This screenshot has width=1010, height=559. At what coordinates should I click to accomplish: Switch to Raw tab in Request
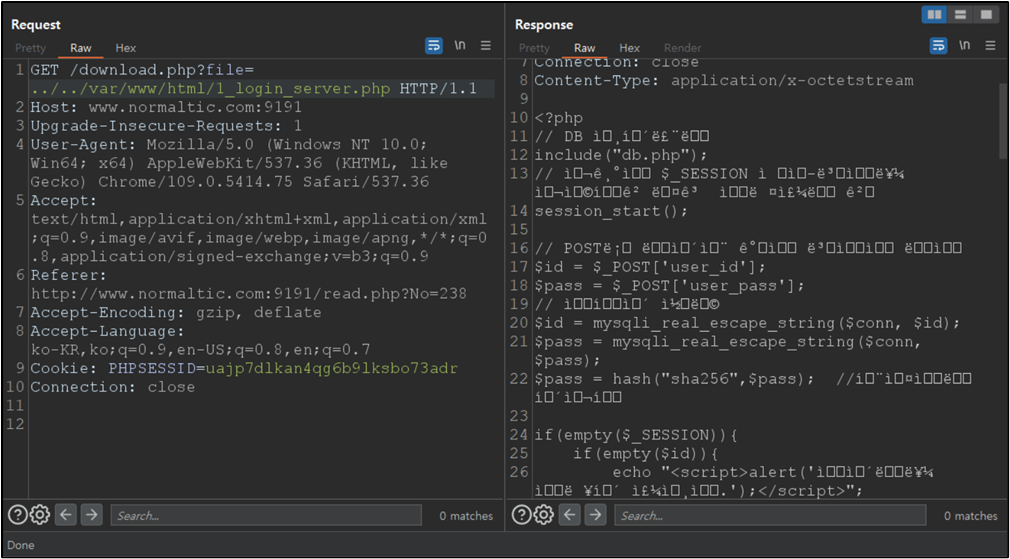coord(81,48)
